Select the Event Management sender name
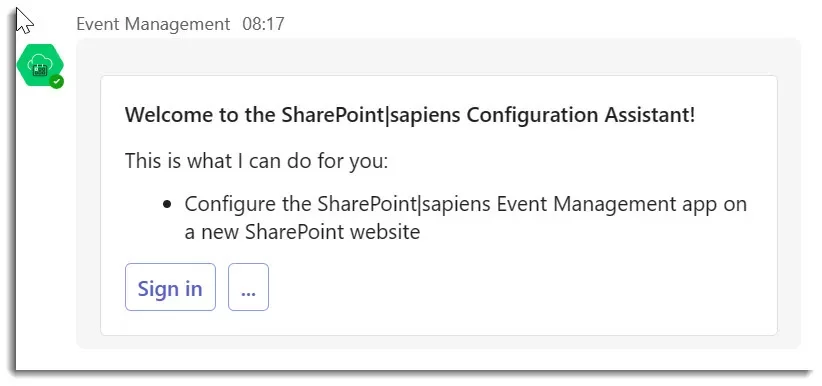 [153, 24]
